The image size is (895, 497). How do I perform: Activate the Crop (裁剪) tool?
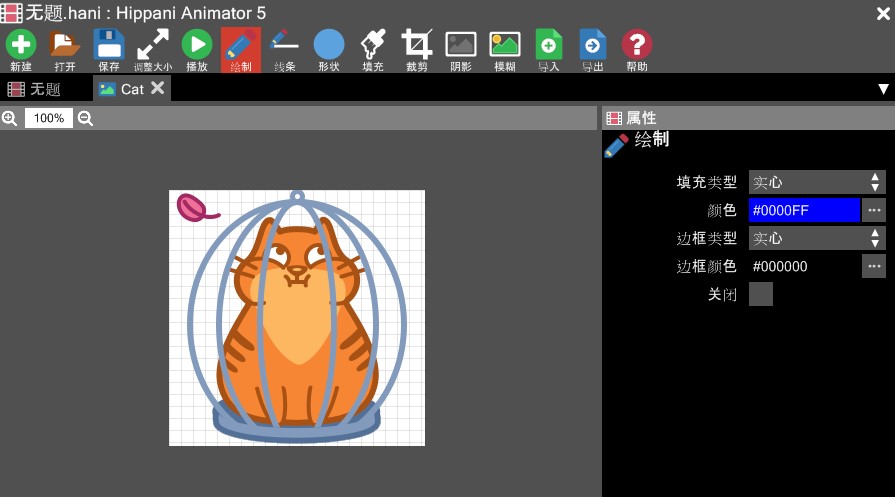pyautogui.click(x=417, y=49)
